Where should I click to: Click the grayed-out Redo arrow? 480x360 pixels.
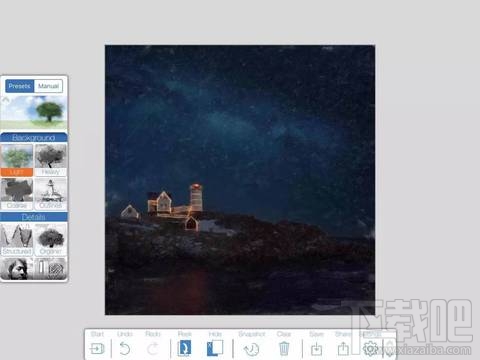[153, 349]
